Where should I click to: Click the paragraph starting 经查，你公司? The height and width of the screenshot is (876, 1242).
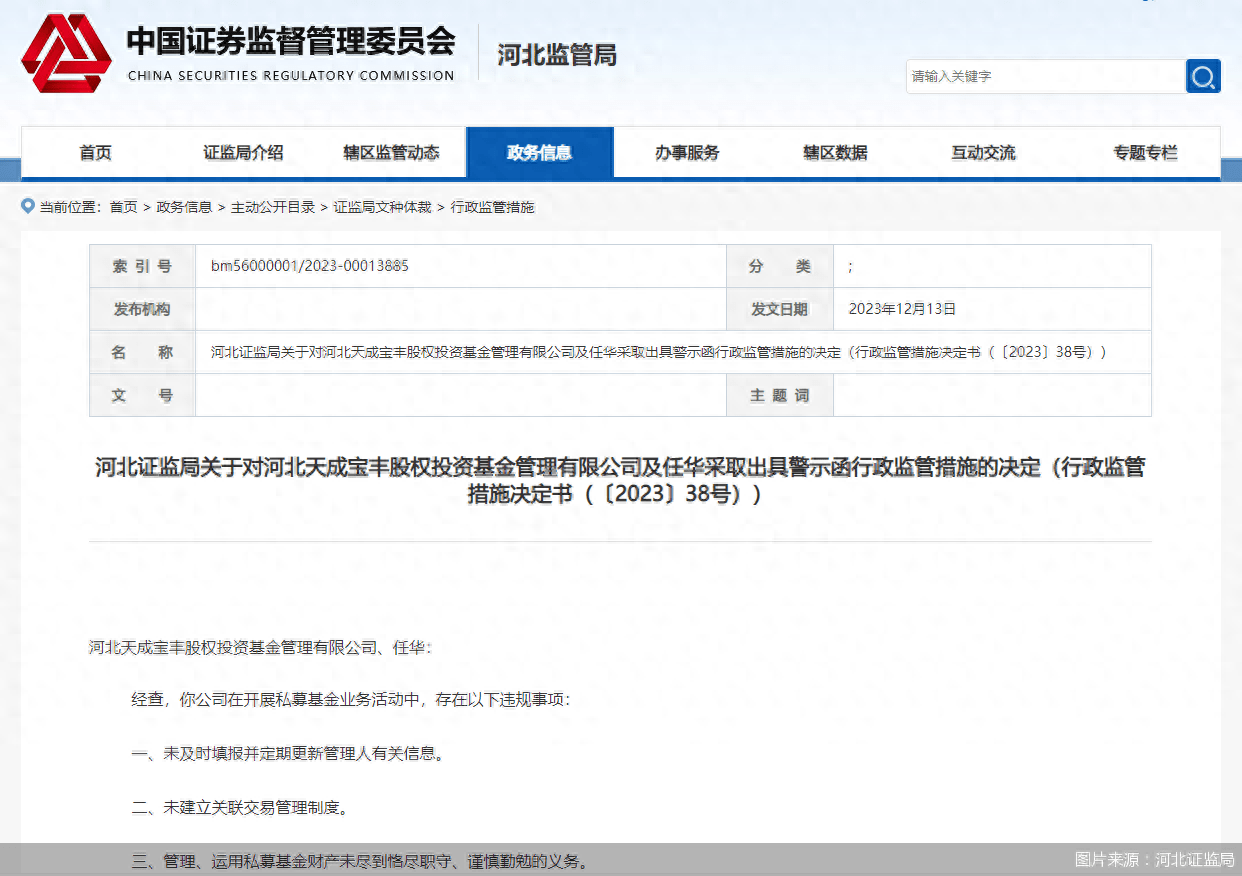pyautogui.click(x=351, y=700)
